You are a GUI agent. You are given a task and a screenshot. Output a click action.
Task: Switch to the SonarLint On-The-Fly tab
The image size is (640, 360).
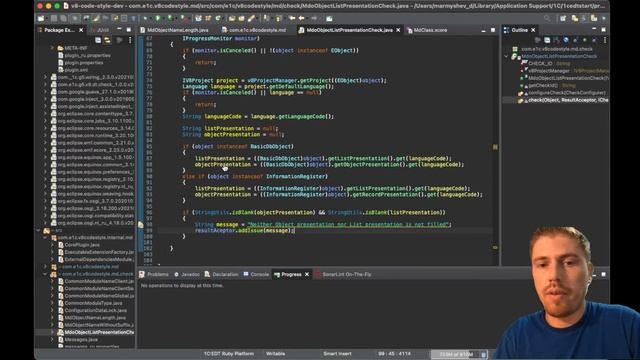pos(343,274)
